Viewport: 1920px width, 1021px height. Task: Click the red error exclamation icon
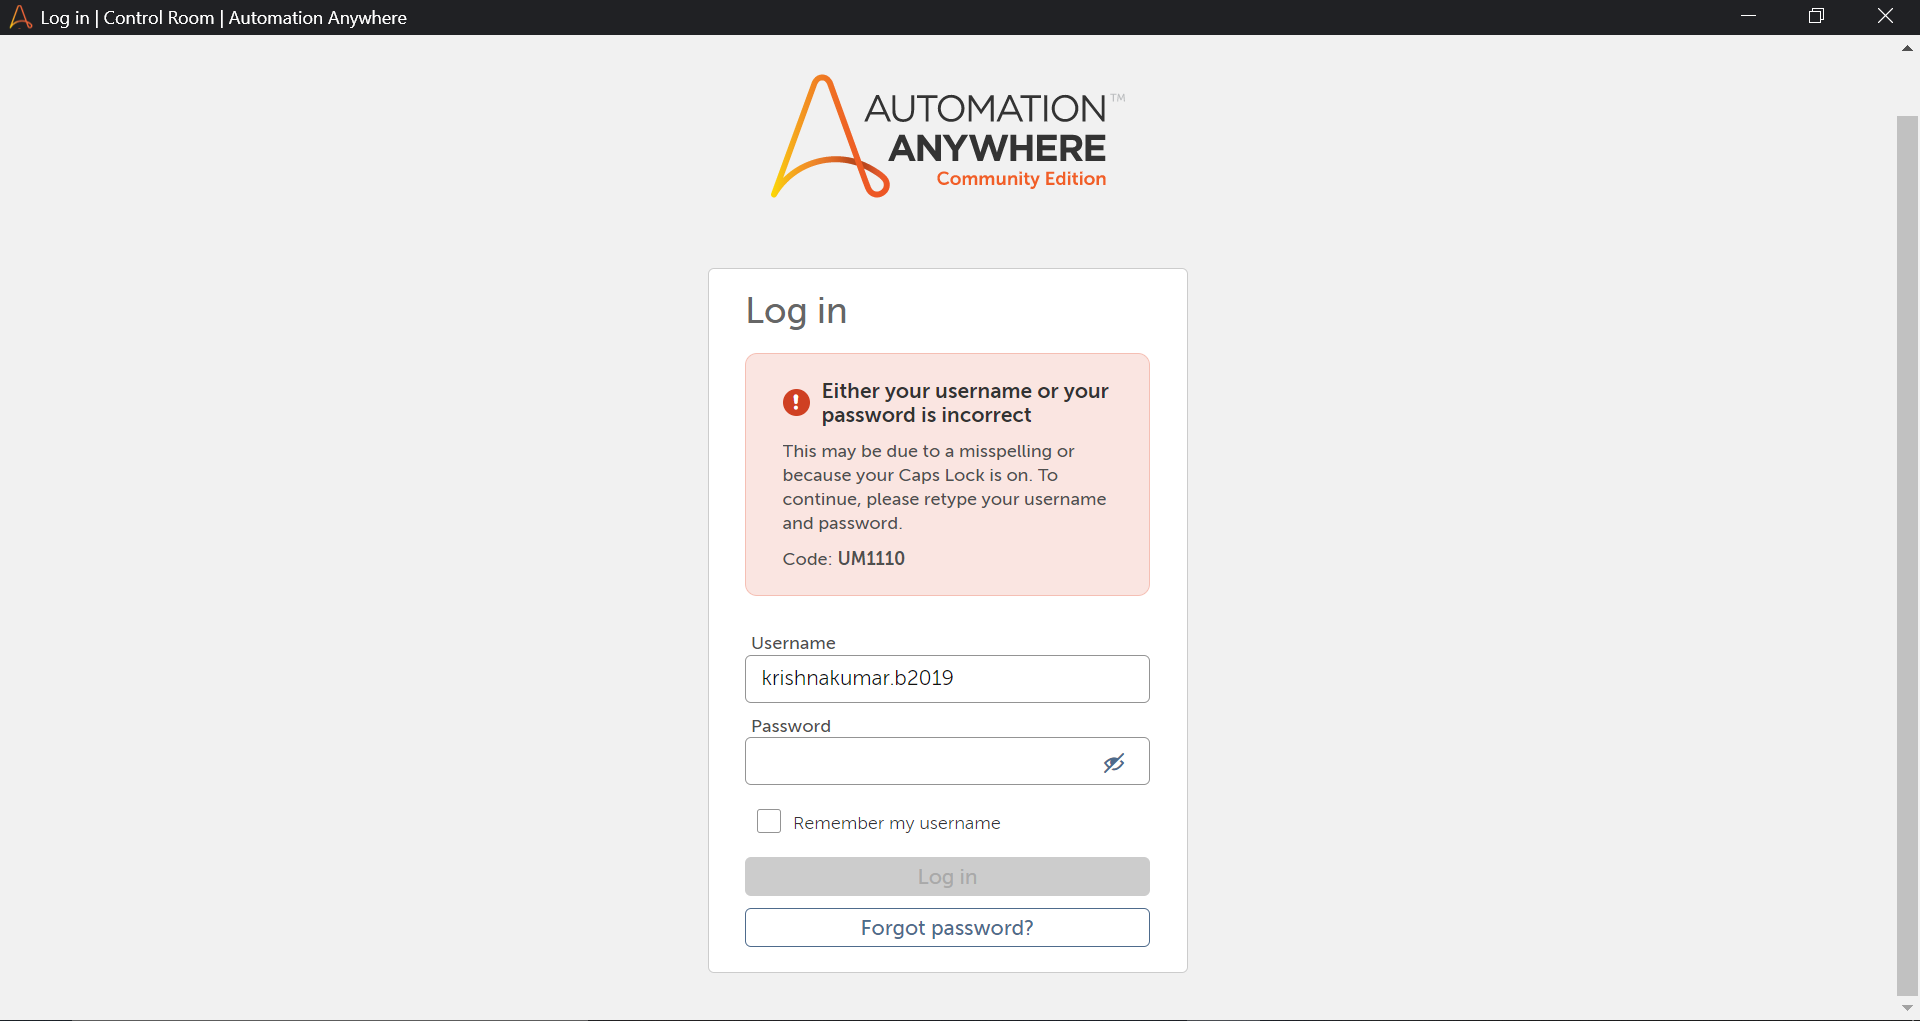[x=796, y=402]
